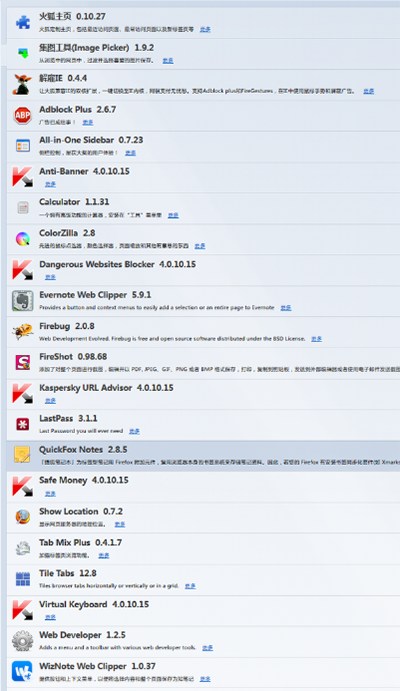Click the All-in-One Sidebar icon
Screen dimensions: 400x691
22,146
